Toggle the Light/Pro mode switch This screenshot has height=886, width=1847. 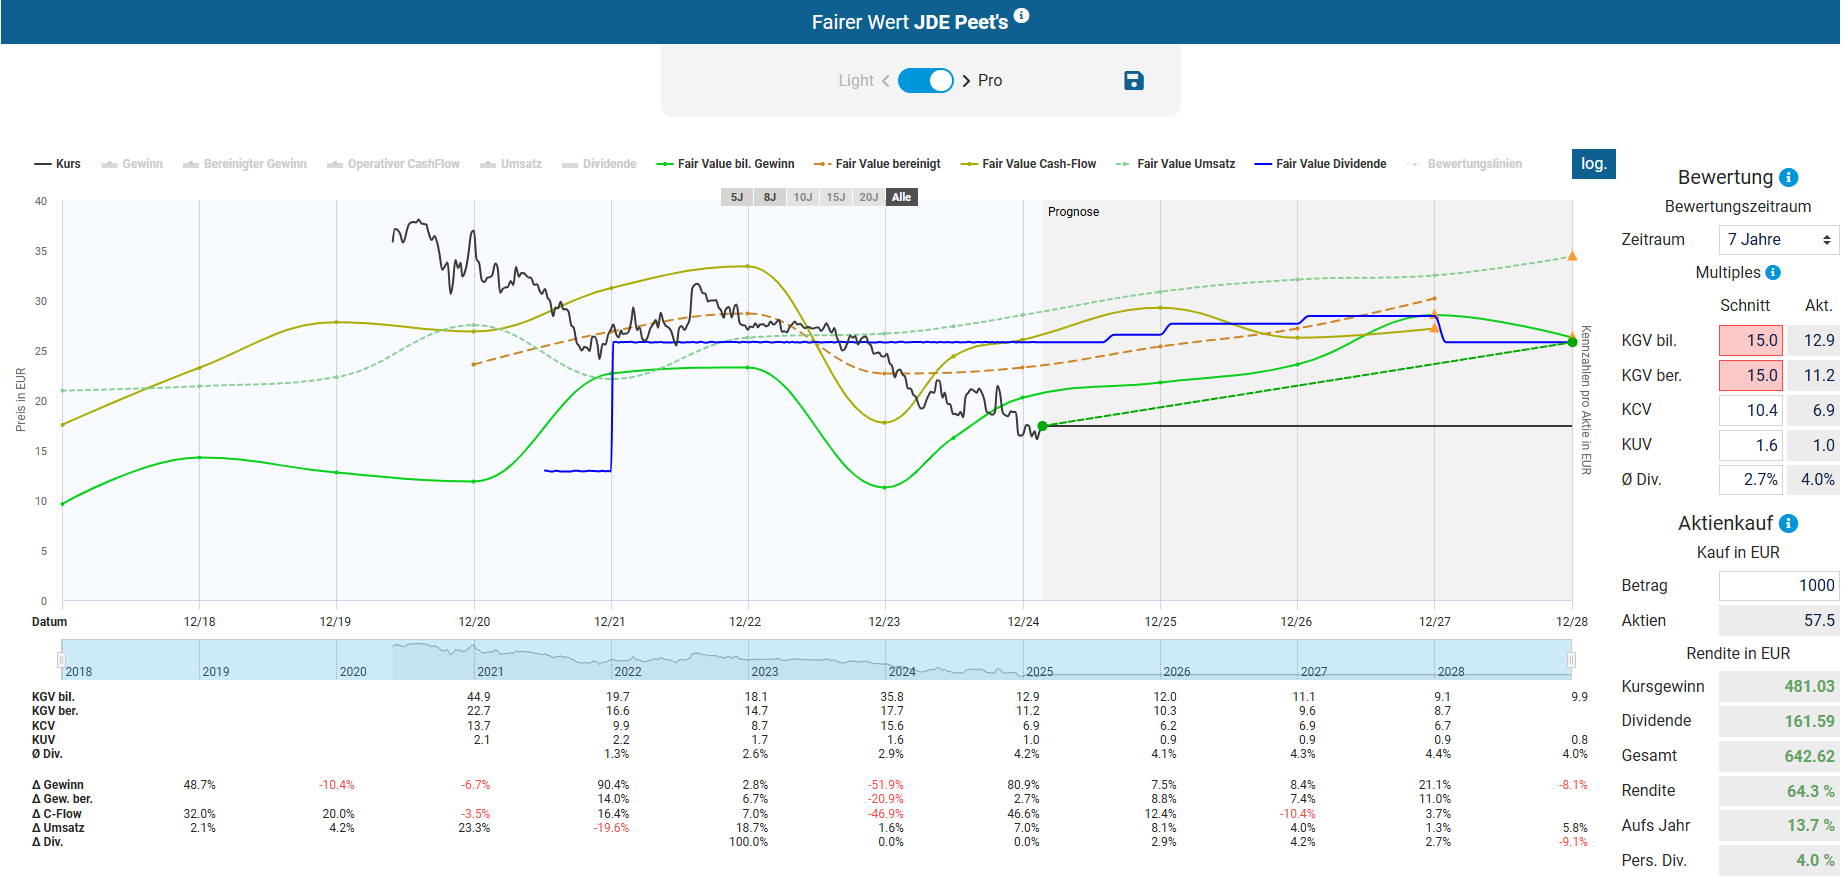pyautogui.click(x=925, y=81)
